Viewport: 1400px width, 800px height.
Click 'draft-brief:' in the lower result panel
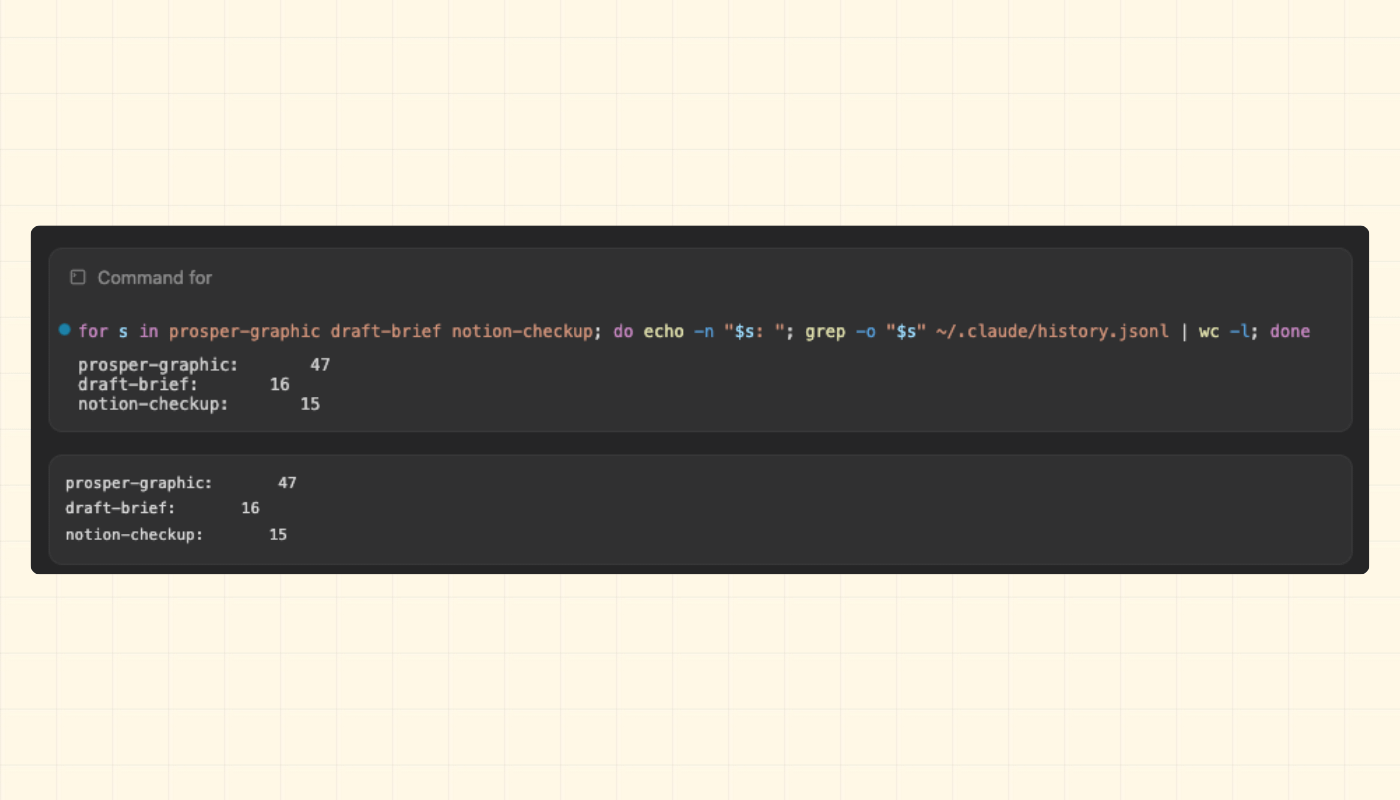click(x=120, y=509)
